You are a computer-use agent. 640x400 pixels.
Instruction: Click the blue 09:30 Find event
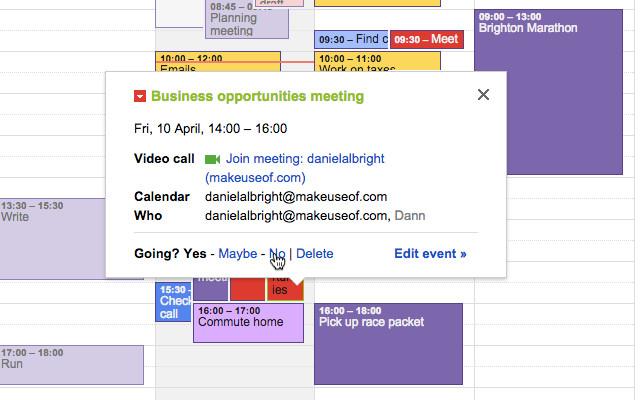351,40
